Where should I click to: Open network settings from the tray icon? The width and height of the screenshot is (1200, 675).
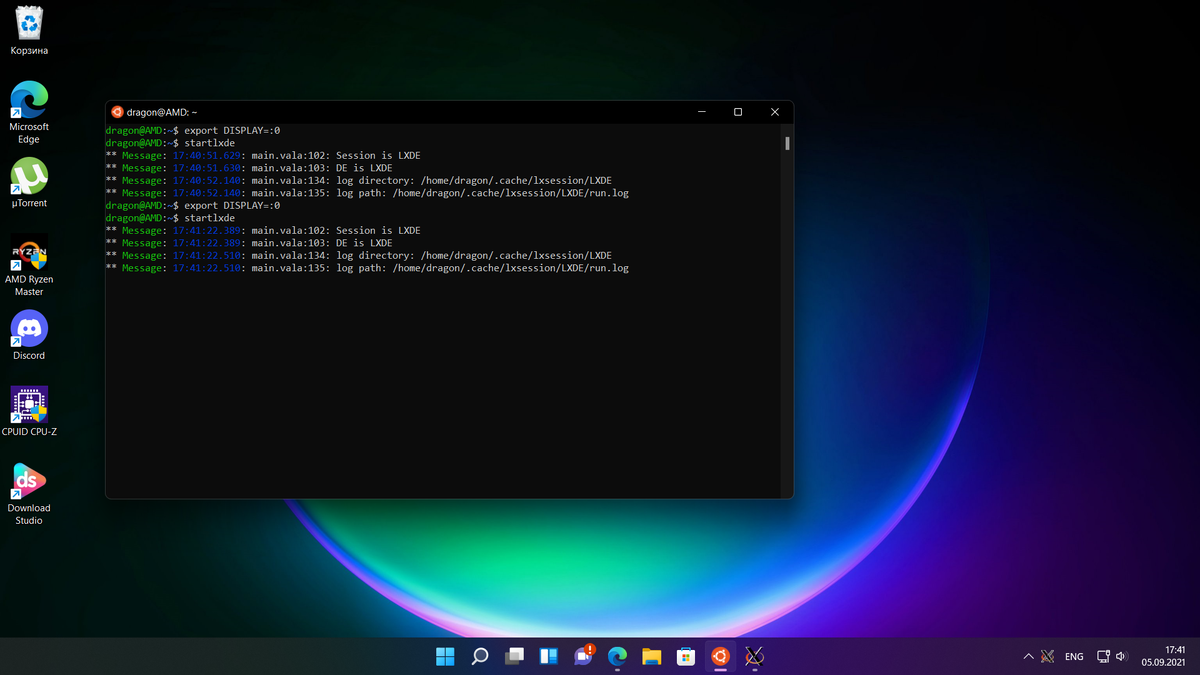(x=1103, y=657)
